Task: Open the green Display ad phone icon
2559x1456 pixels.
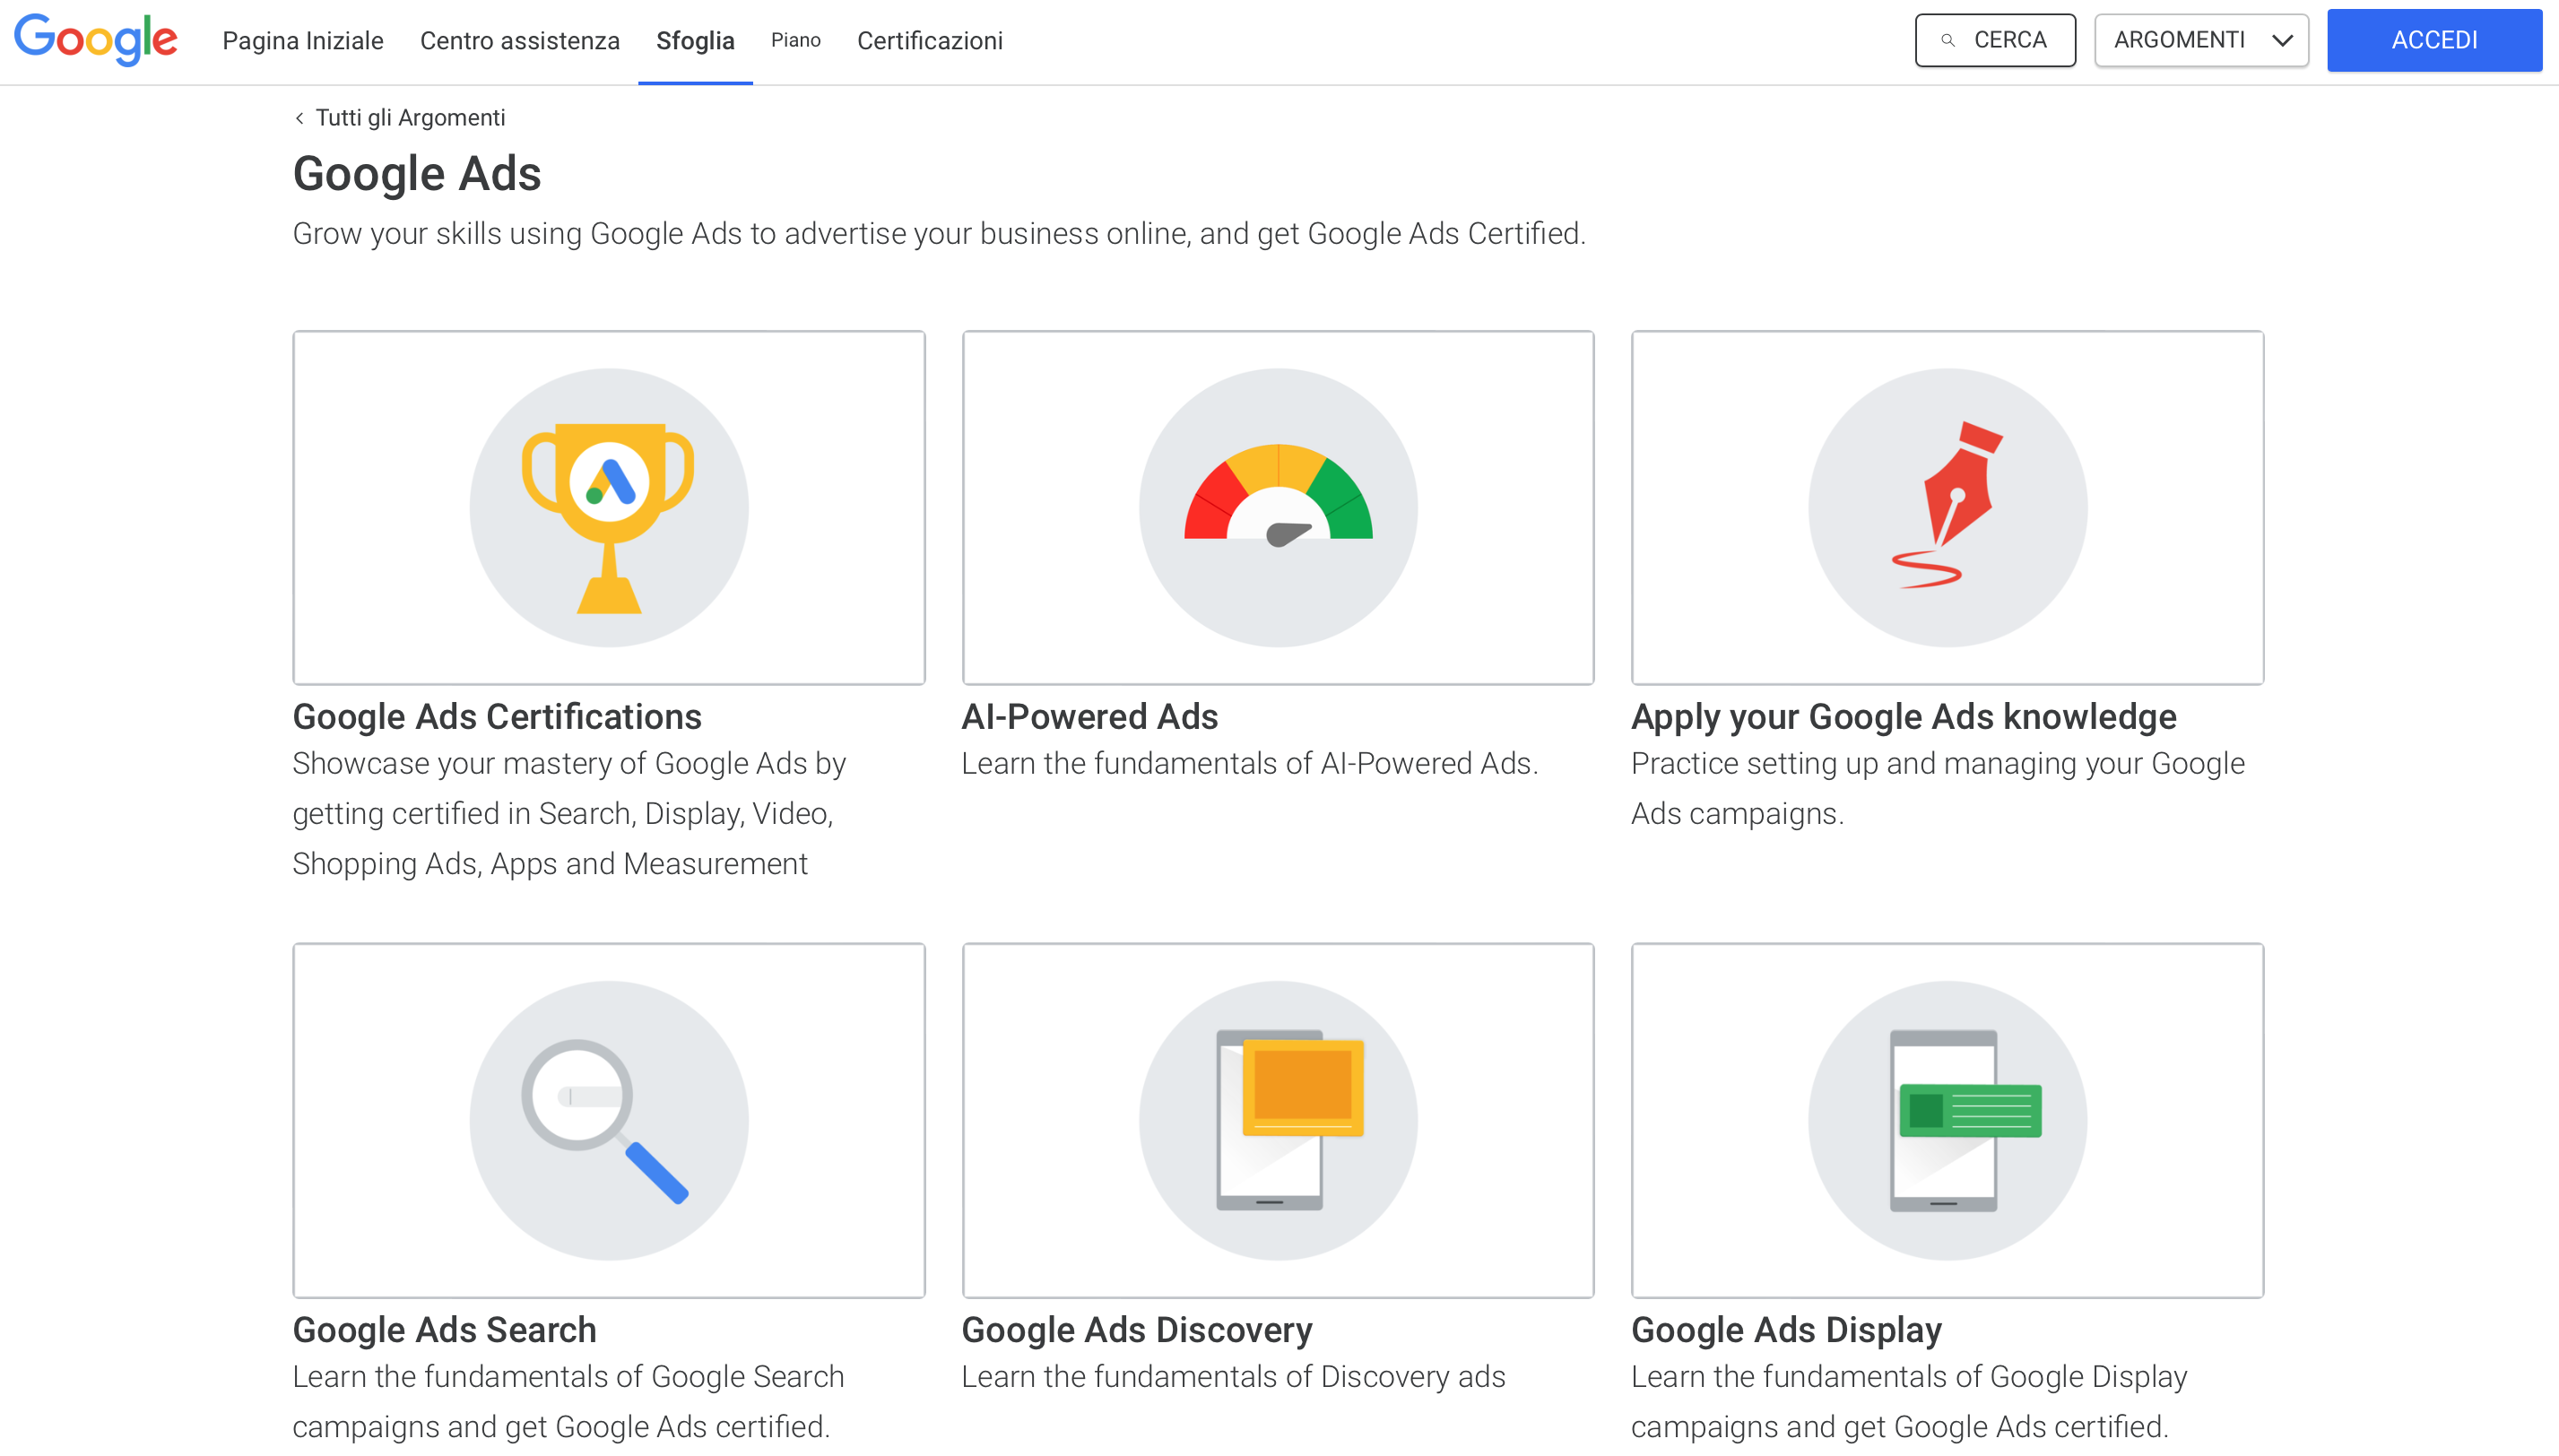Action: pos(1947,1120)
